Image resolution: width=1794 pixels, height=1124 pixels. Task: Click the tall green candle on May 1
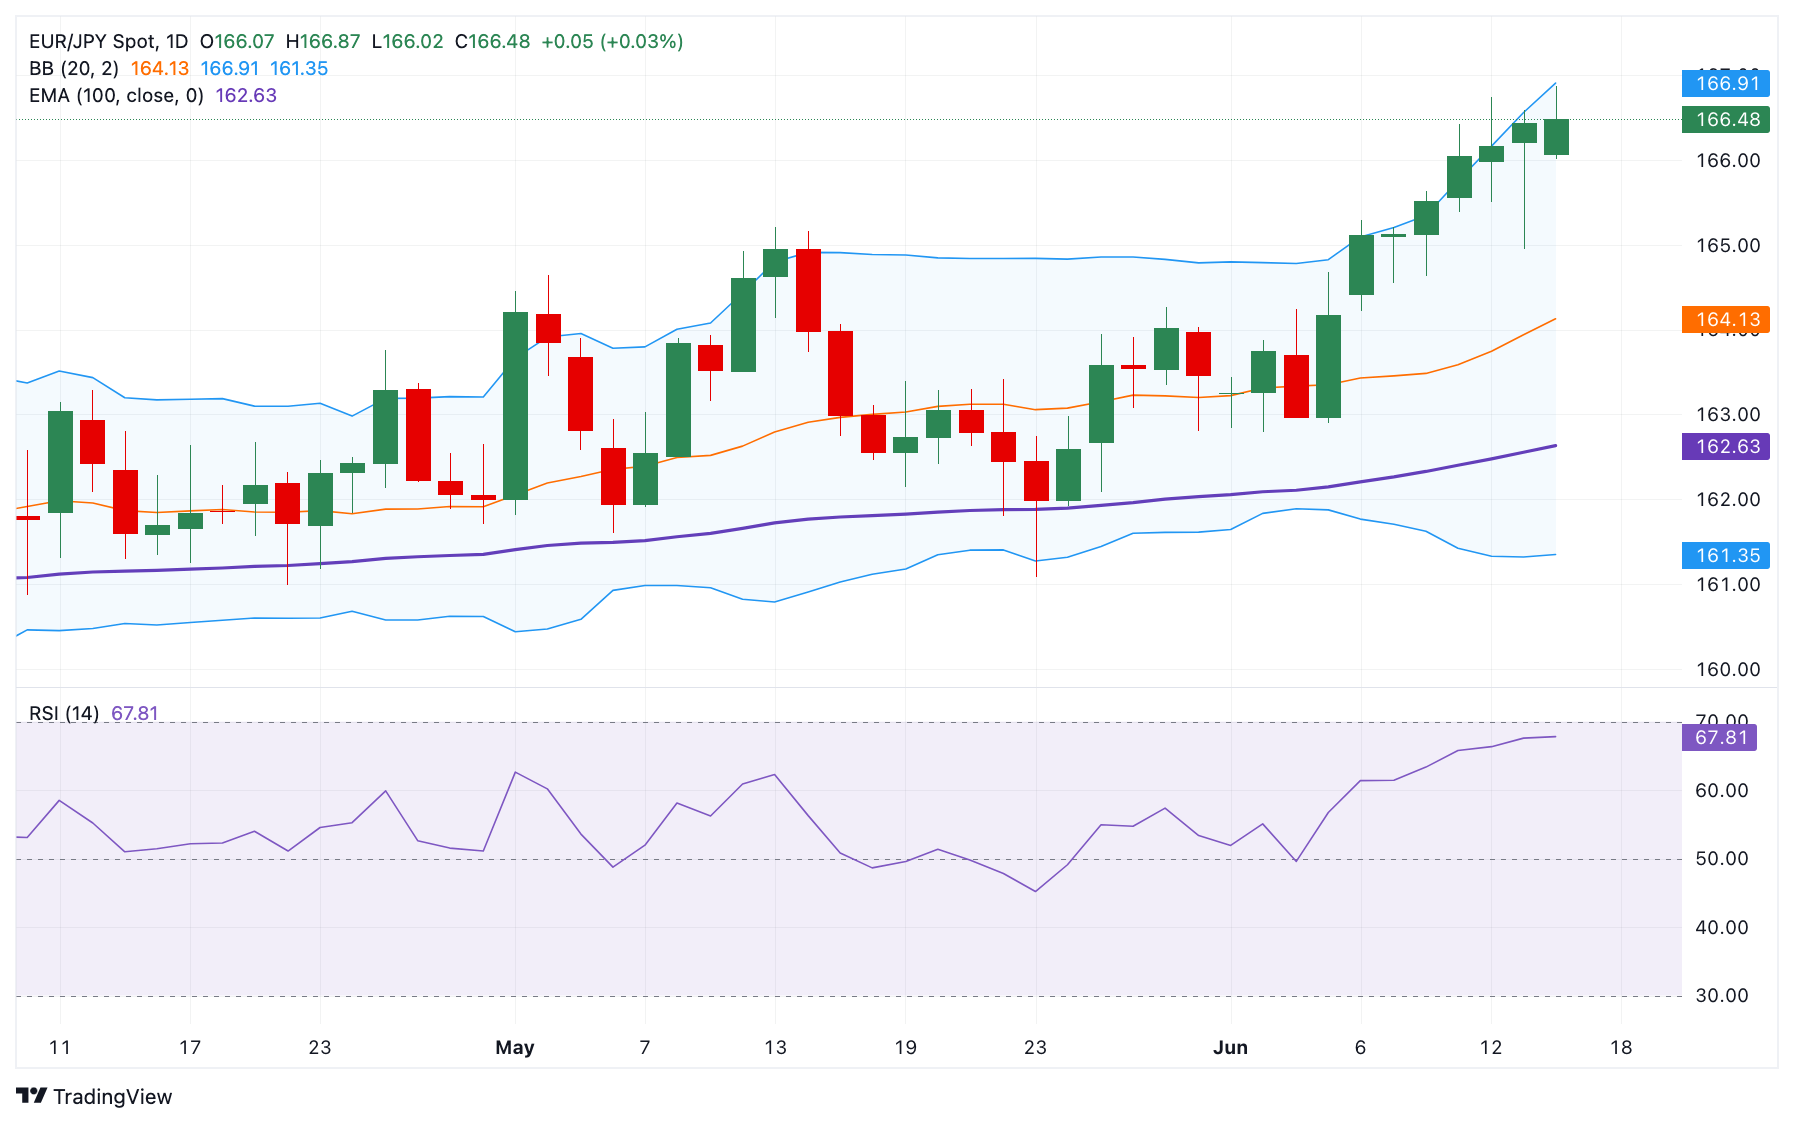pyautogui.click(x=515, y=405)
